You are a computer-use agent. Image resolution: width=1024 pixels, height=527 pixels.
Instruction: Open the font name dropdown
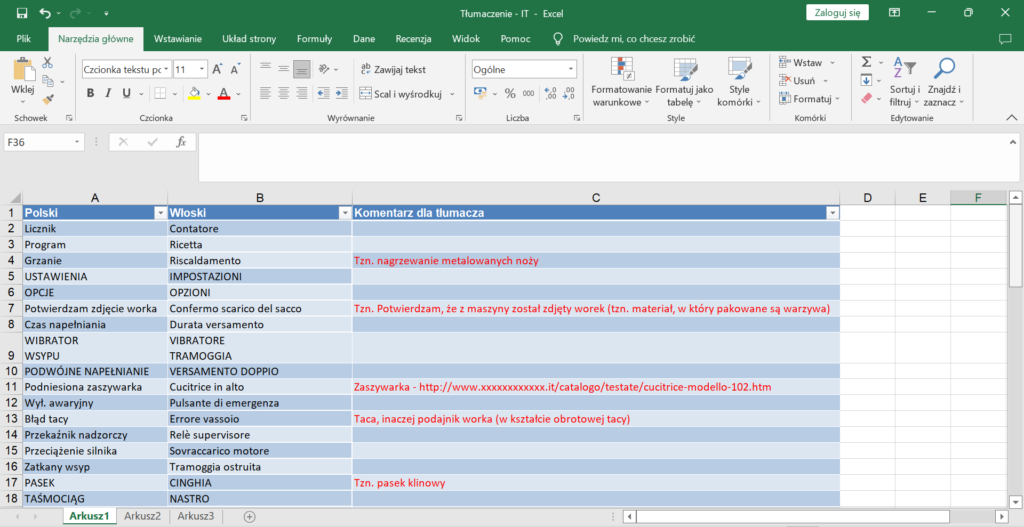pos(167,69)
